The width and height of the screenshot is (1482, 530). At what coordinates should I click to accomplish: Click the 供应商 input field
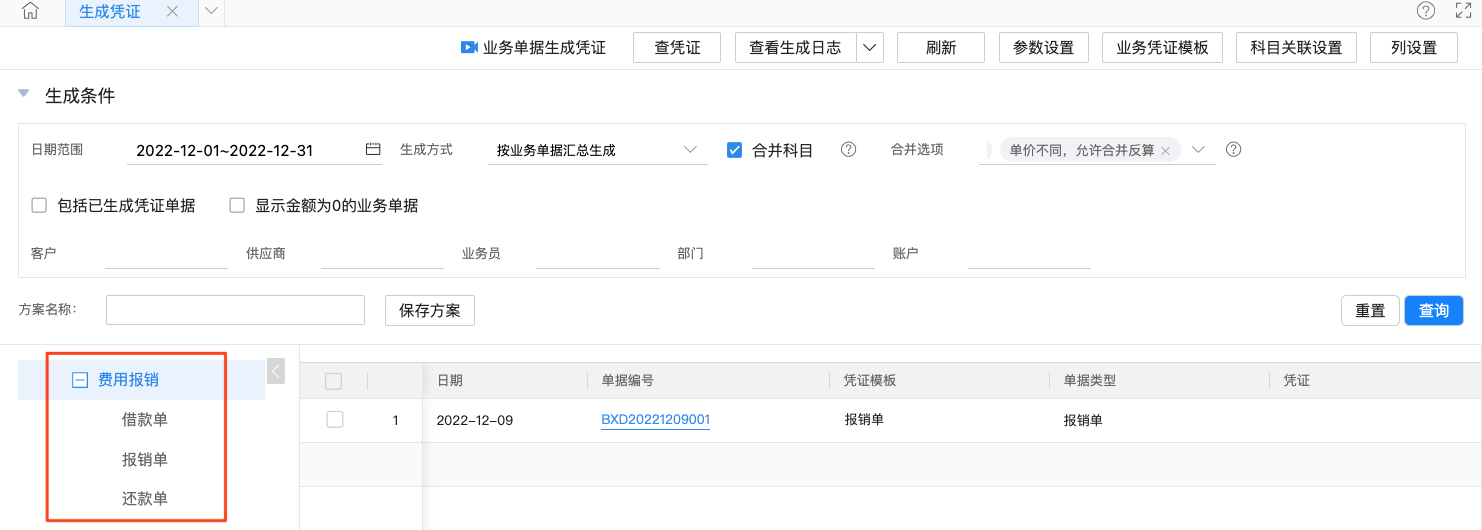point(382,254)
